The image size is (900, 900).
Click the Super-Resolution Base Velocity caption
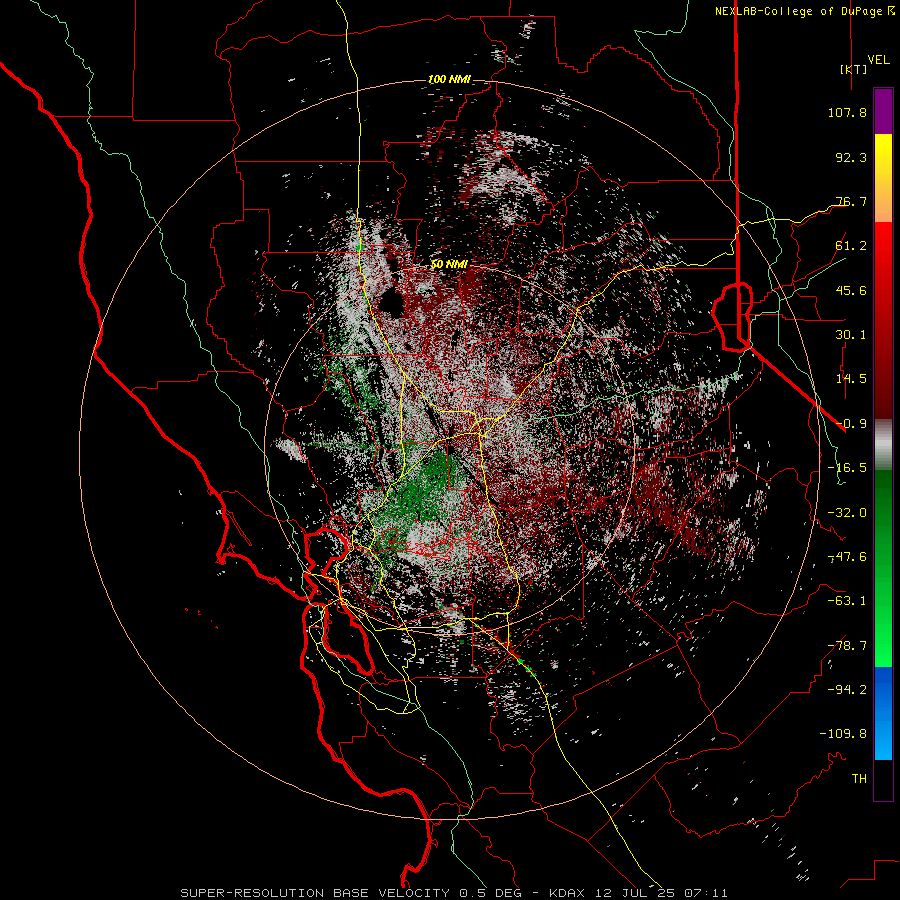454,893
